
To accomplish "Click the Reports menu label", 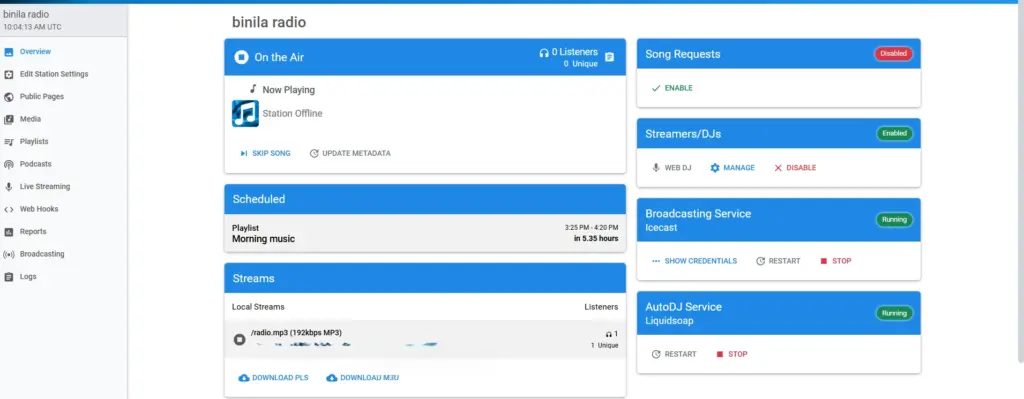I will (33, 232).
